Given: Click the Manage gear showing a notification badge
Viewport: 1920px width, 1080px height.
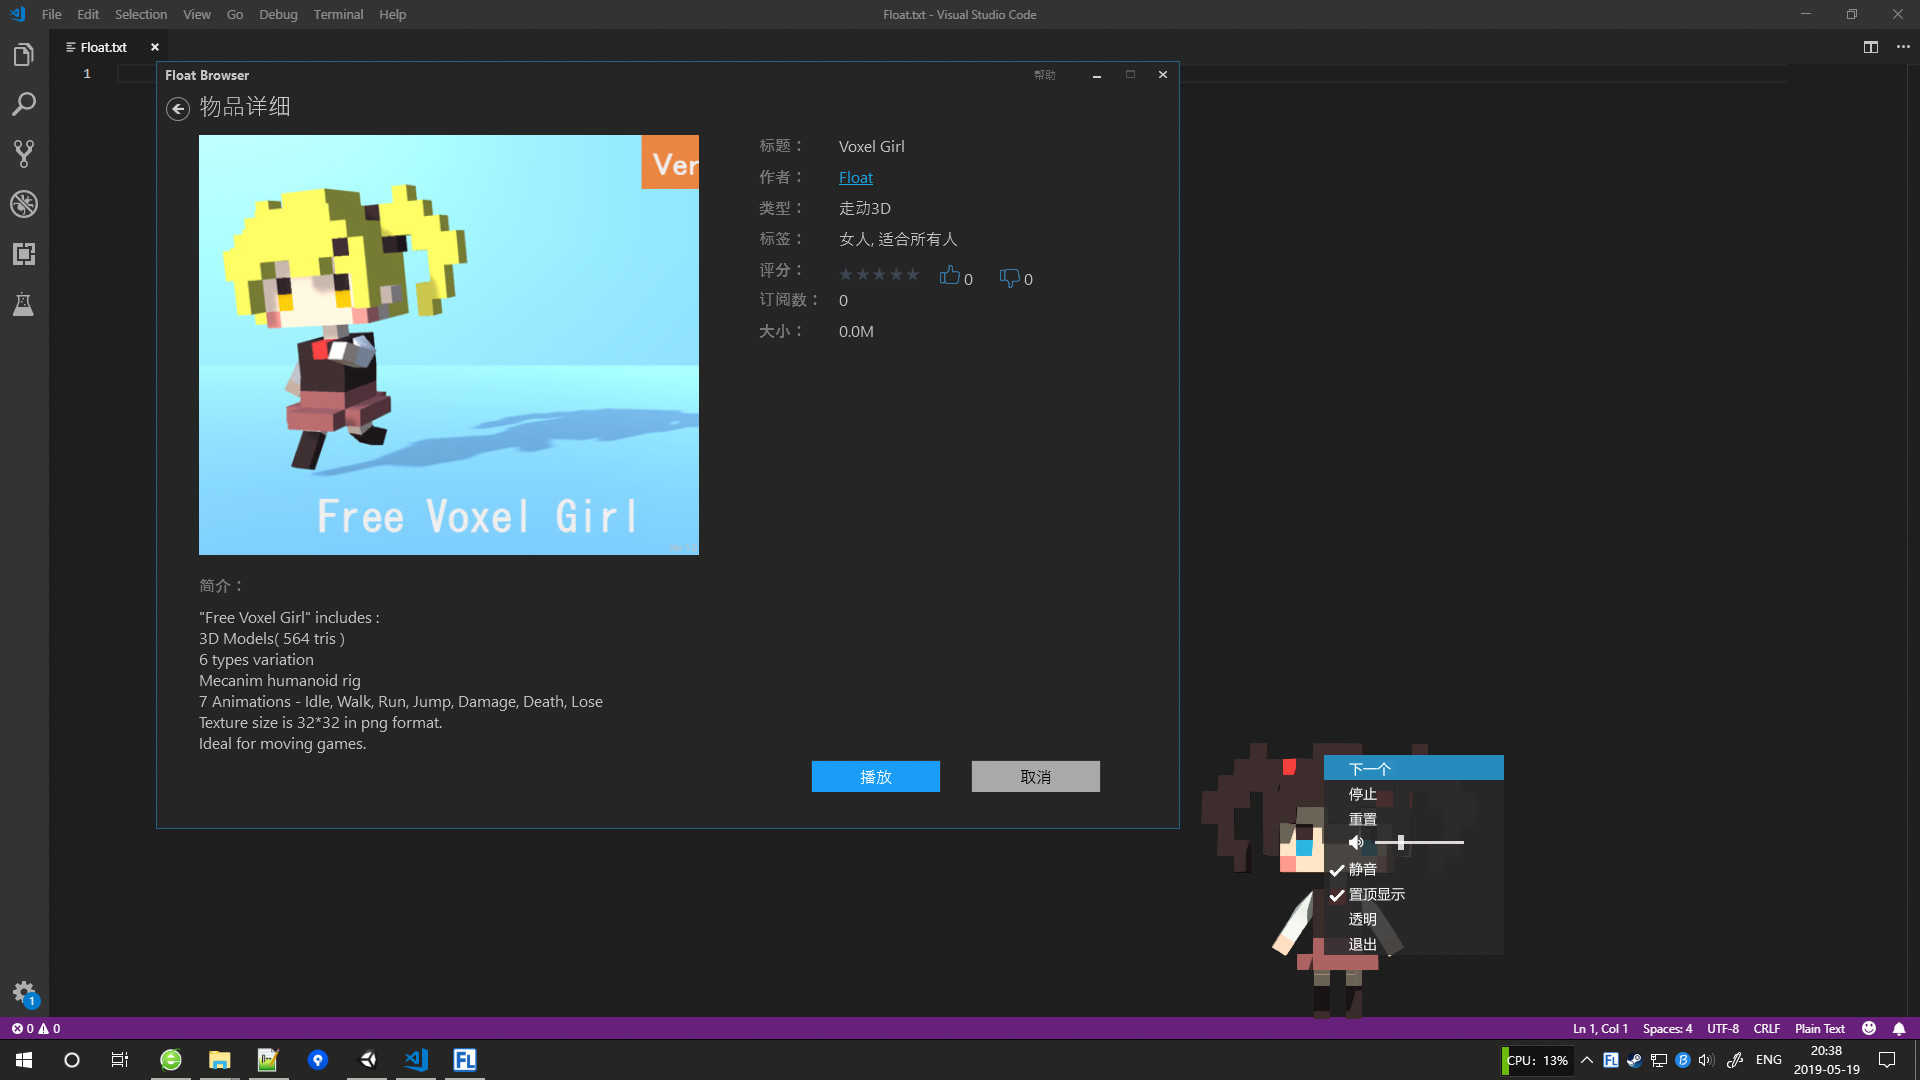Looking at the screenshot, I should pyautogui.click(x=24, y=993).
